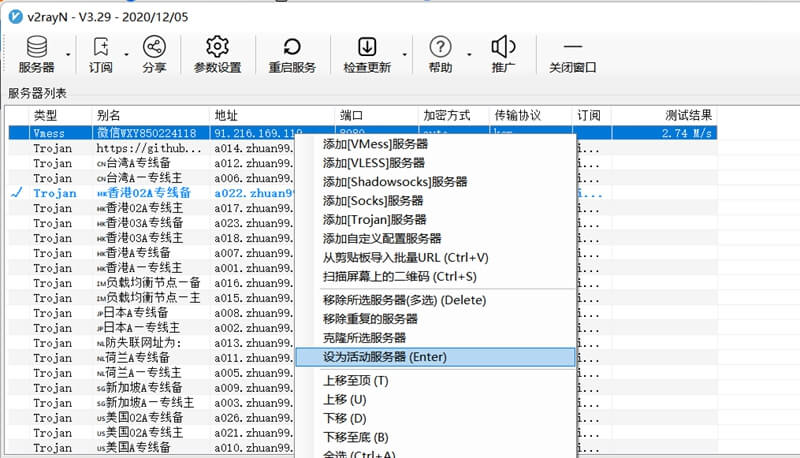Image resolution: width=800 pixels, height=458 pixels.
Task: Choose 下移至底 (B) menu entry
Action: tap(436, 437)
